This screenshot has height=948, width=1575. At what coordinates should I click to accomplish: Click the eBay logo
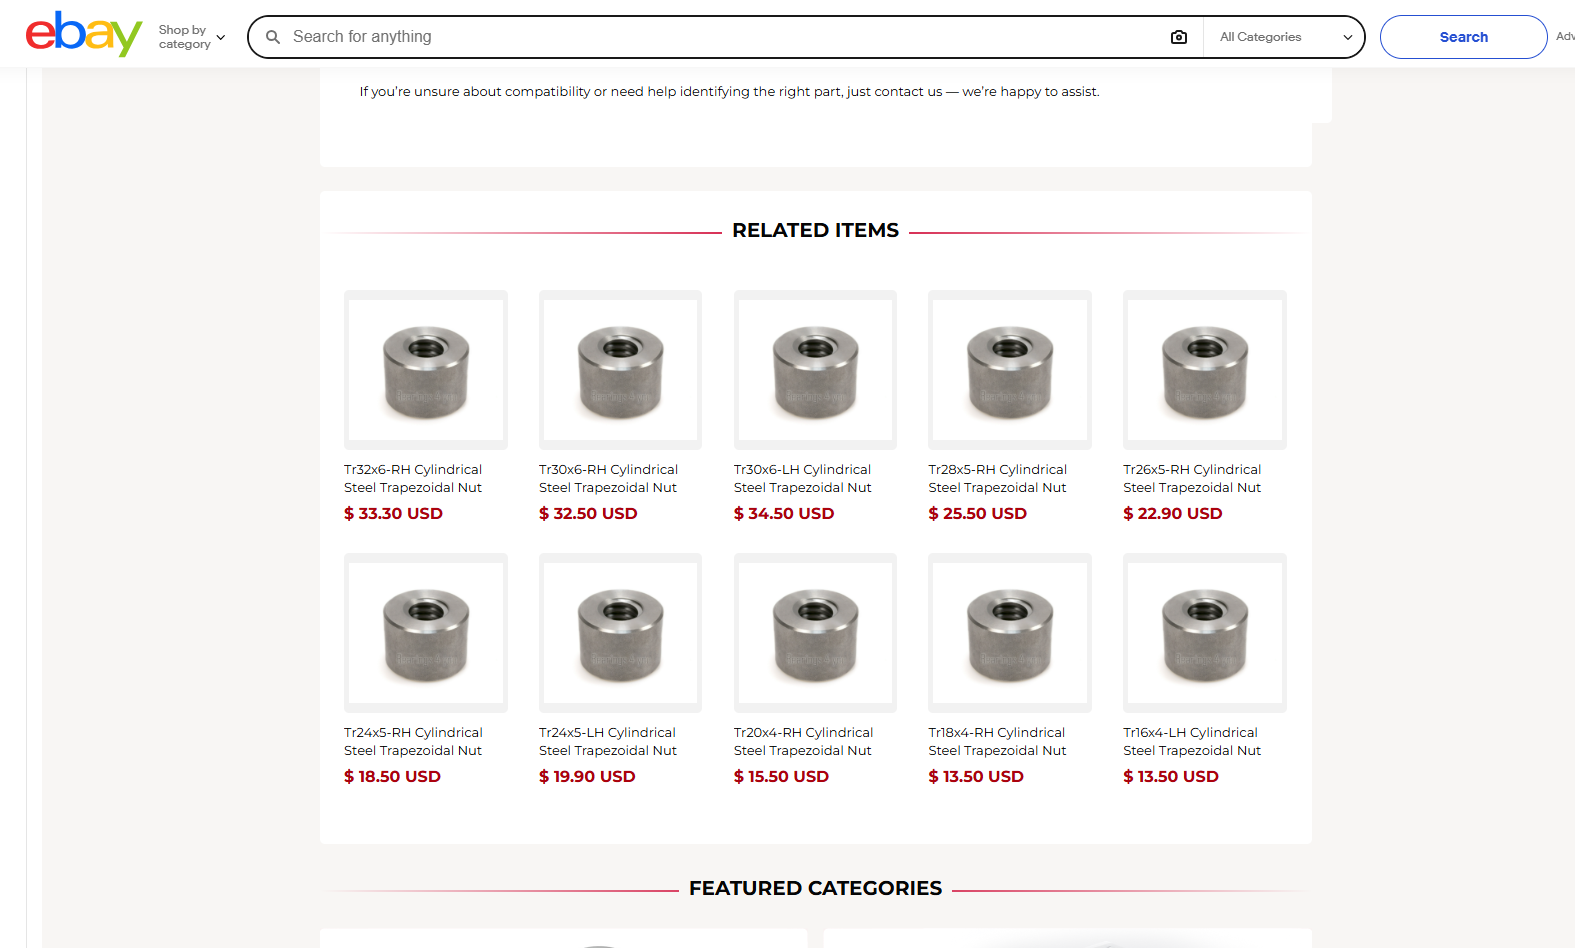84,35
